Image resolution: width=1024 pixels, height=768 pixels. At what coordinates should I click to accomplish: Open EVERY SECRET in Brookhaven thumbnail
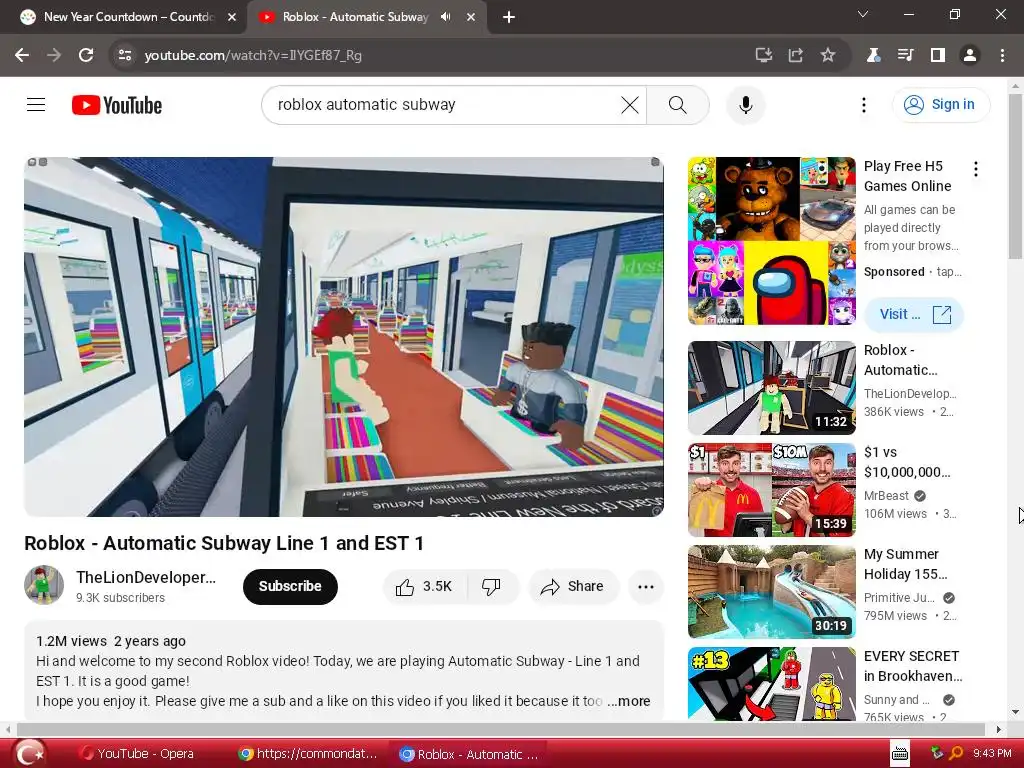click(x=771, y=684)
